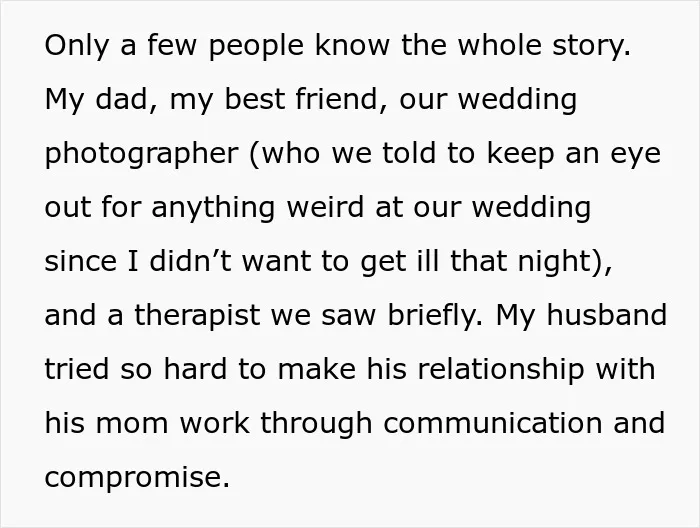
Task: Click the word "dad" on the second line
Action: click(x=121, y=99)
